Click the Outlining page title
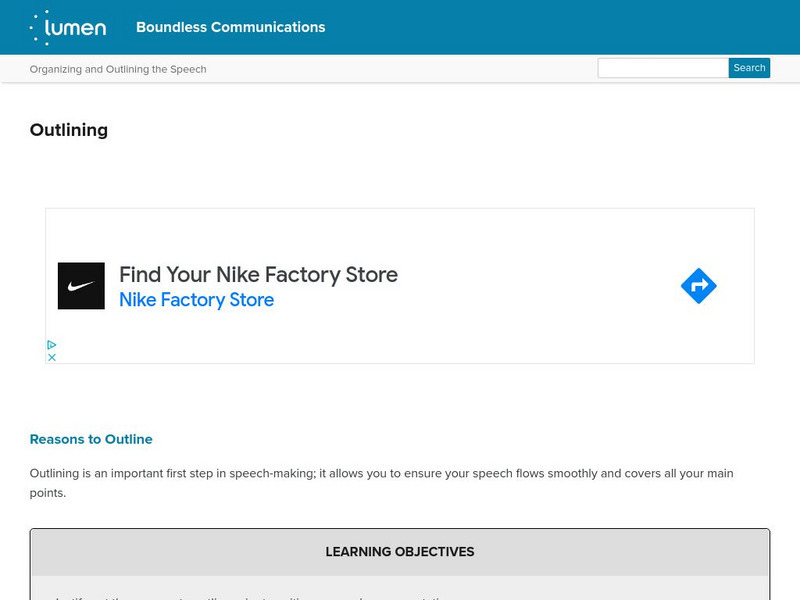Viewport: 800px width, 600px height. point(69,130)
